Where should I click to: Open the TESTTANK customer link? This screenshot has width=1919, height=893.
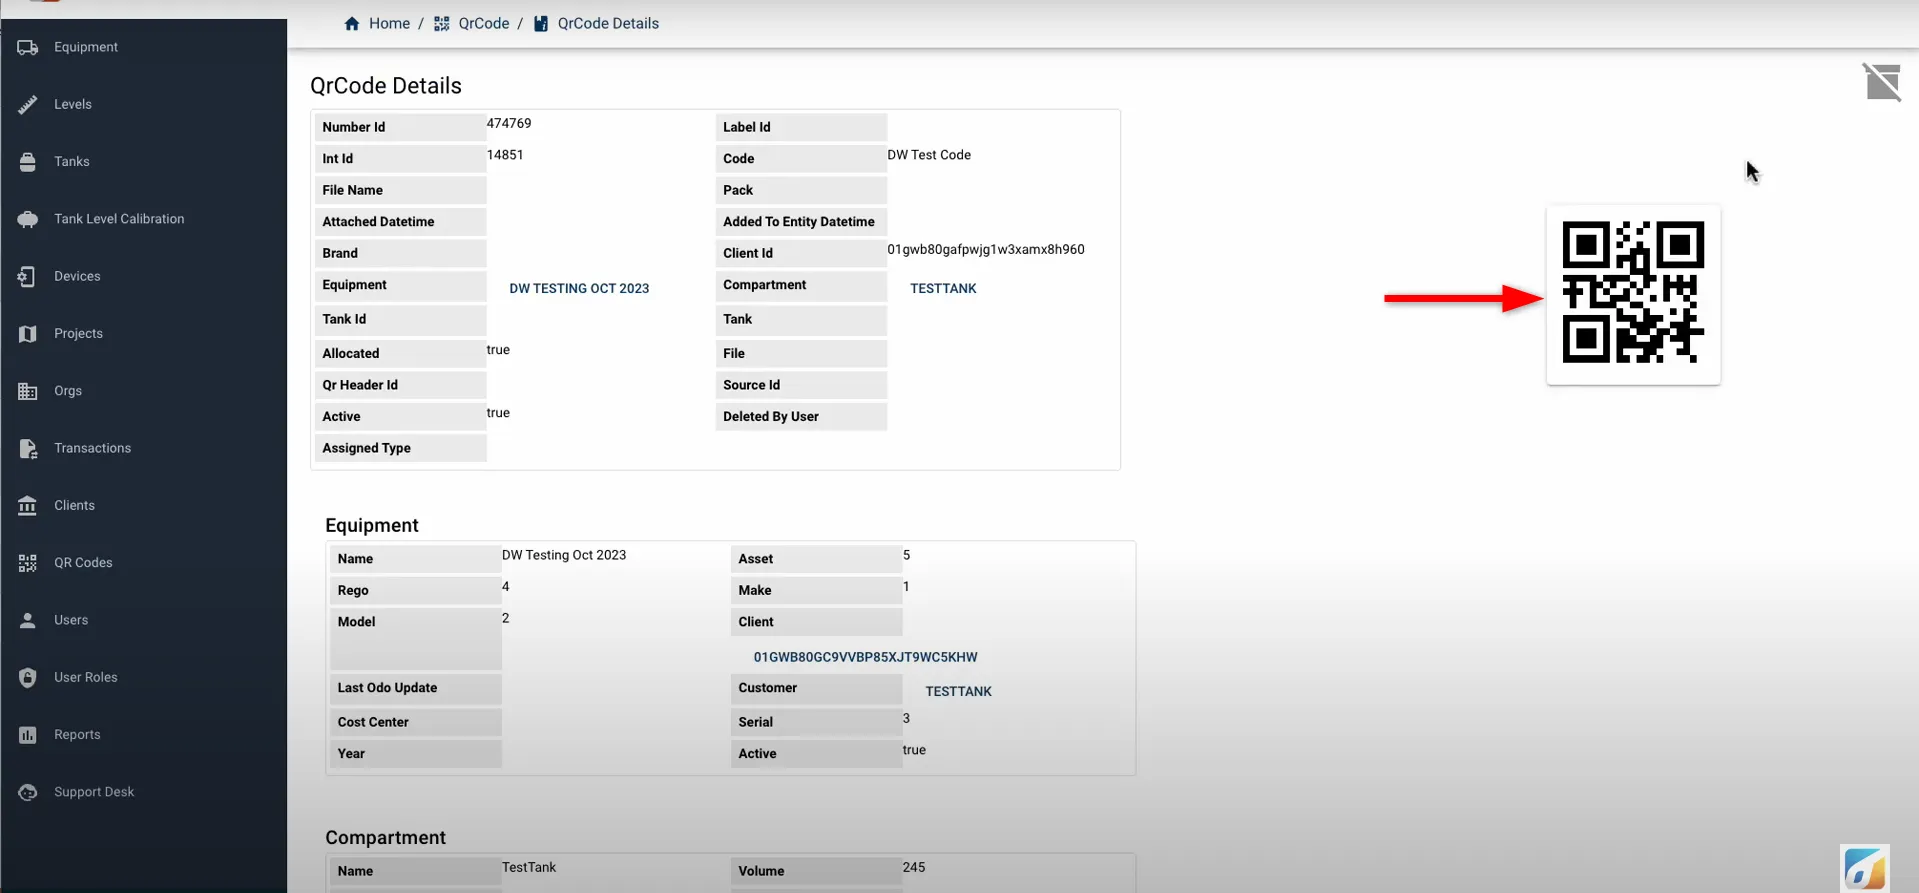[x=958, y=691]
